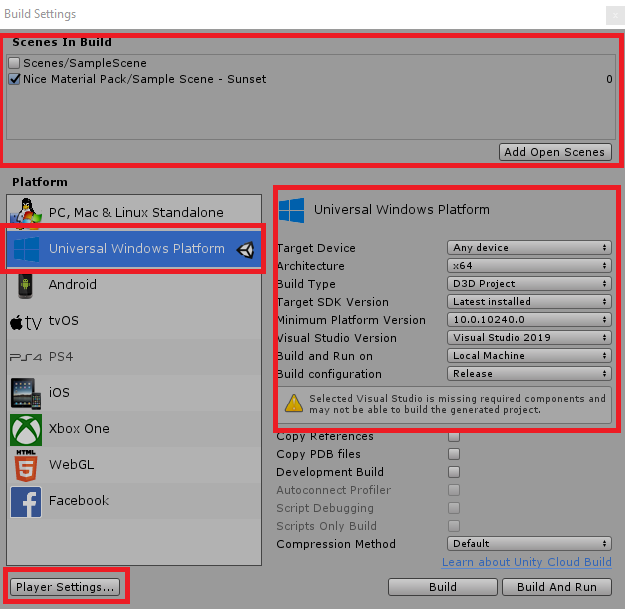625x609 pixels.
Task: Open the Build configuration Release dropdown
Action: 529,373
